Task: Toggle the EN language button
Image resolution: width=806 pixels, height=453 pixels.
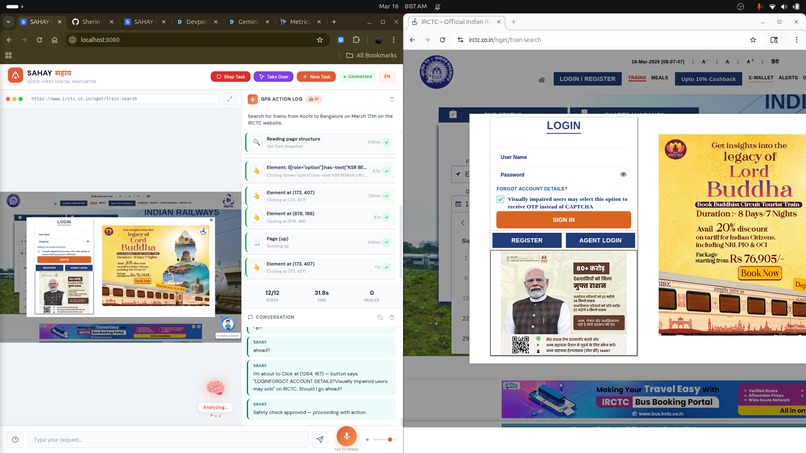Action: click(387, 77)
